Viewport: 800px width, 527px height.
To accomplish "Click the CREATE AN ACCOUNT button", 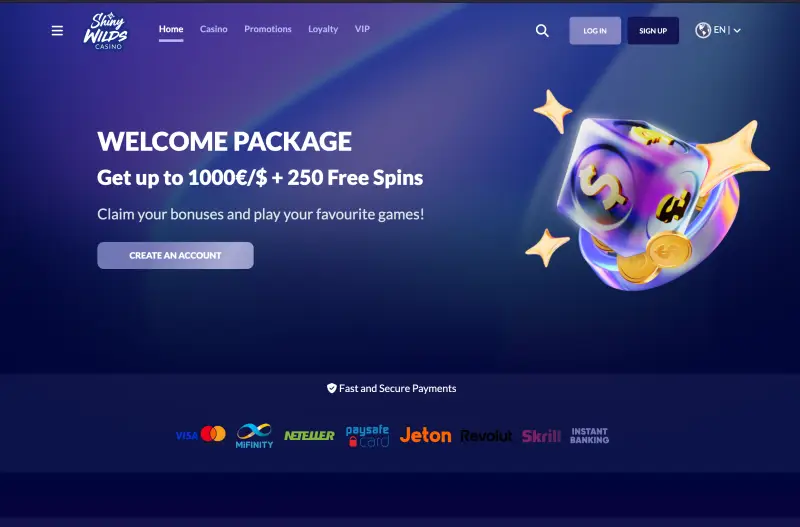I will (x=176, y=255).
